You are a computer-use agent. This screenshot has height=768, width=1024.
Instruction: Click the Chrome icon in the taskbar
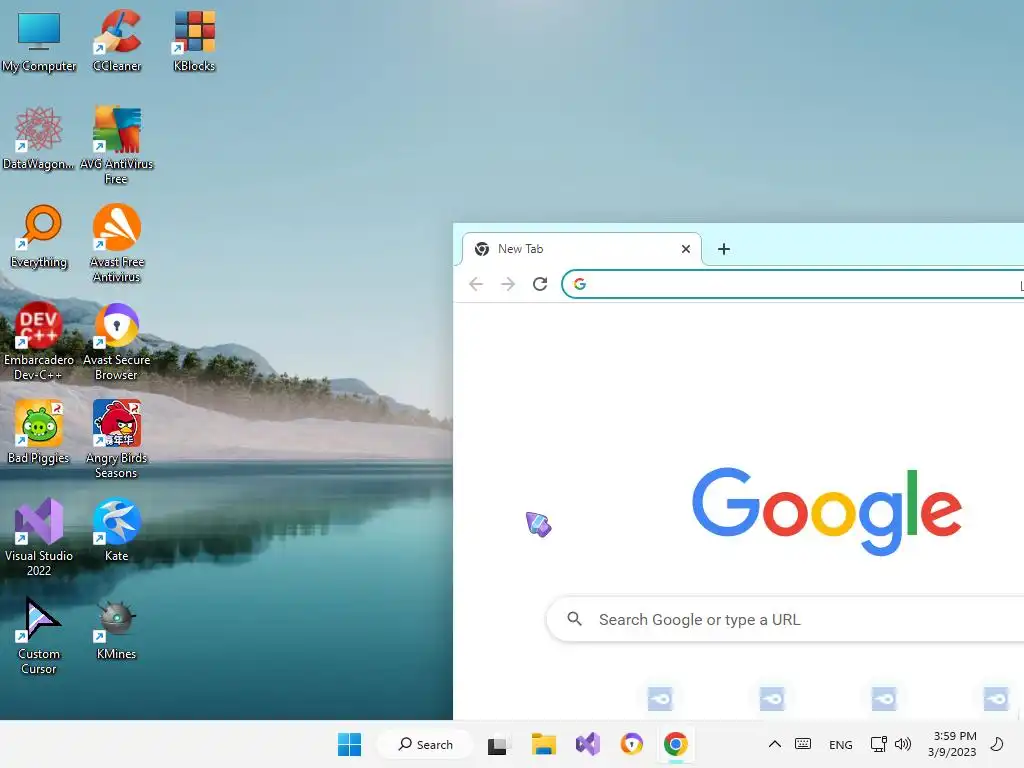676,744
